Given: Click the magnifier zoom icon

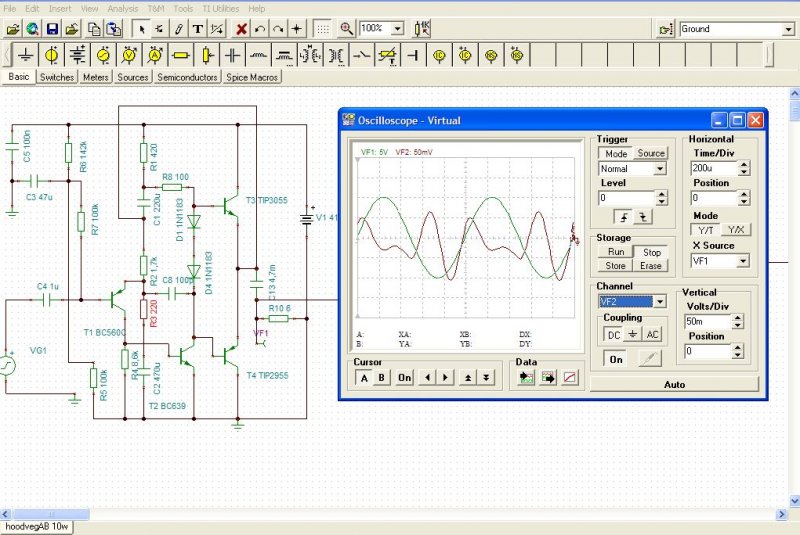Looking at the screenshot, I should coord(346,29).
